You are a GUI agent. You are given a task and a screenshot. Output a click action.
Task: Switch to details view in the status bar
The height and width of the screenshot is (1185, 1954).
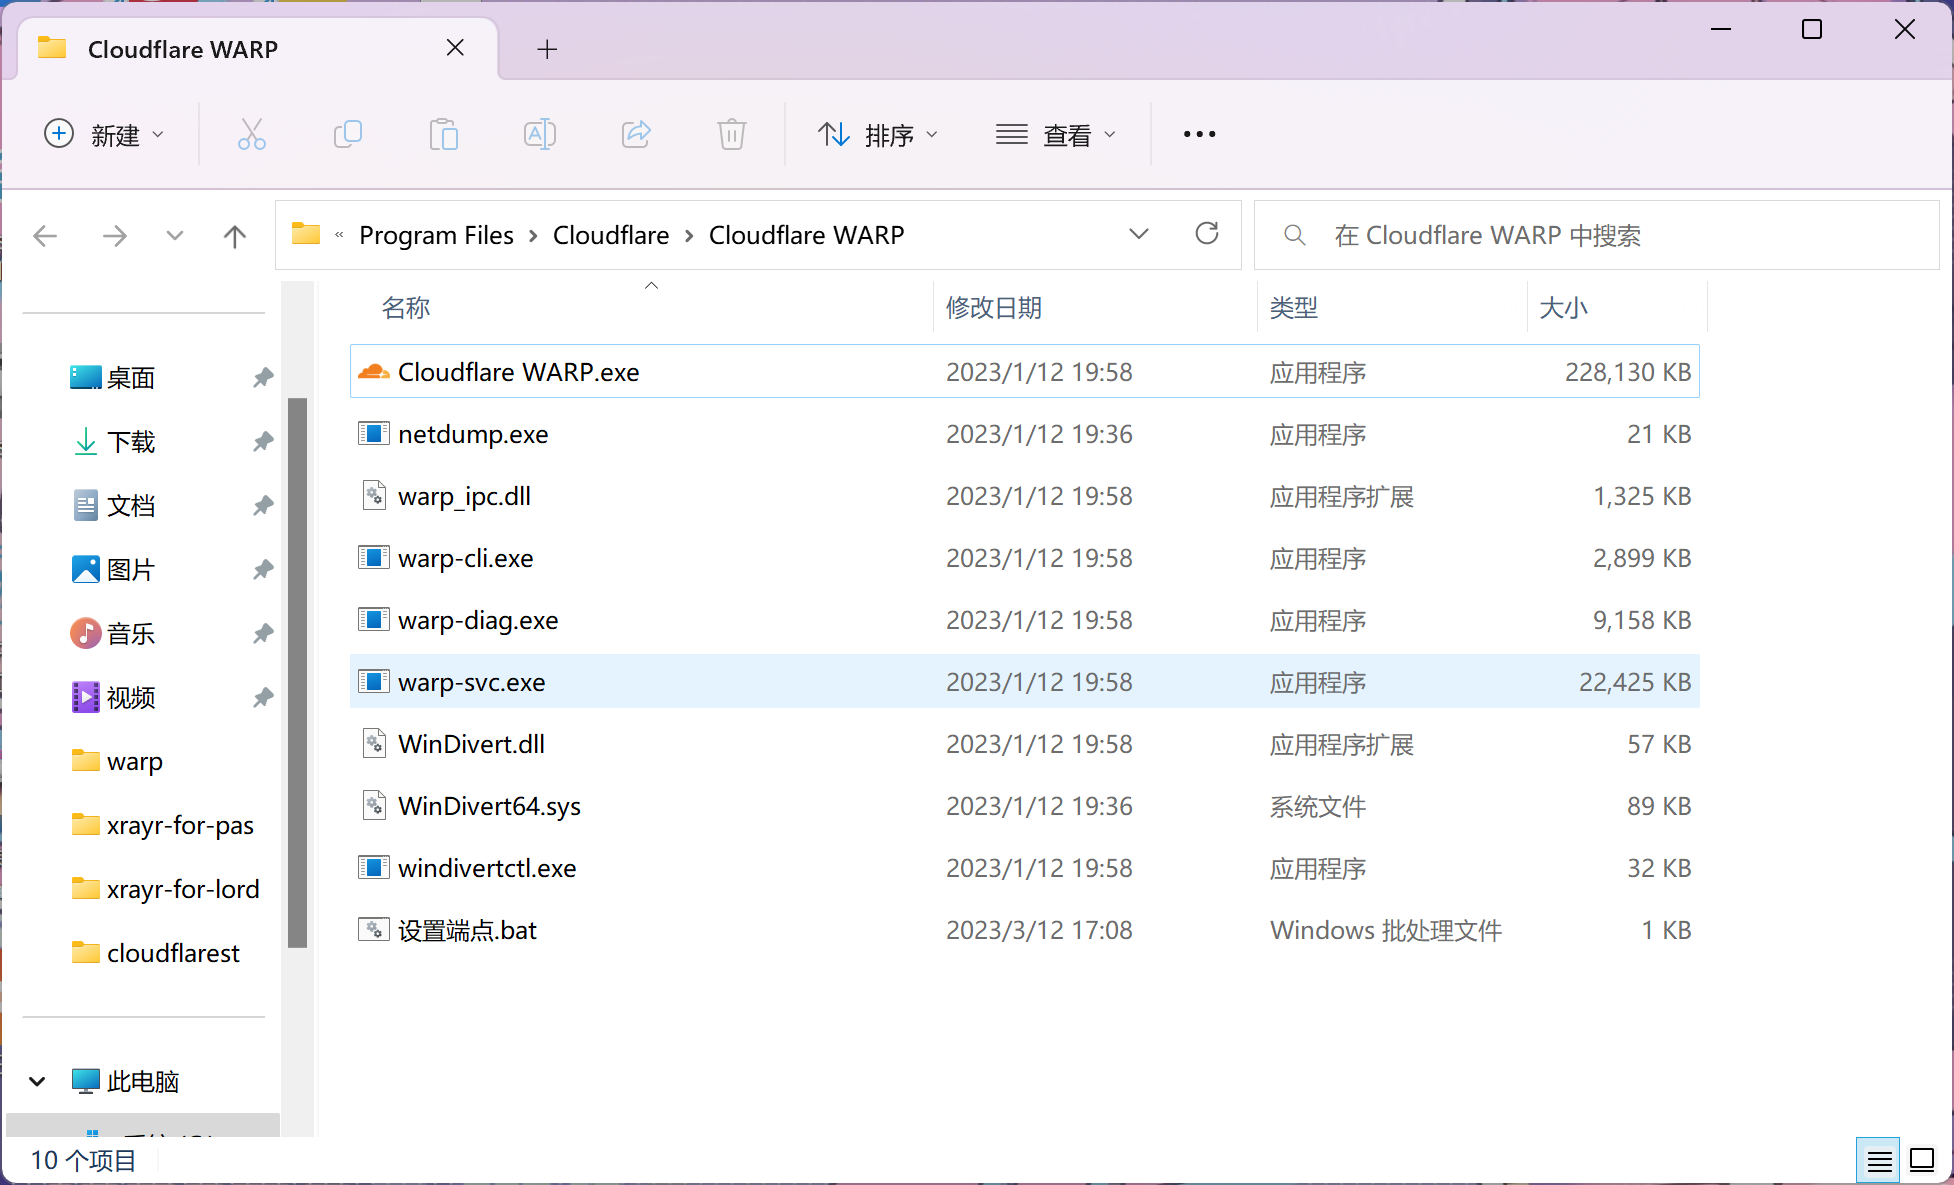[1878, 1160]
